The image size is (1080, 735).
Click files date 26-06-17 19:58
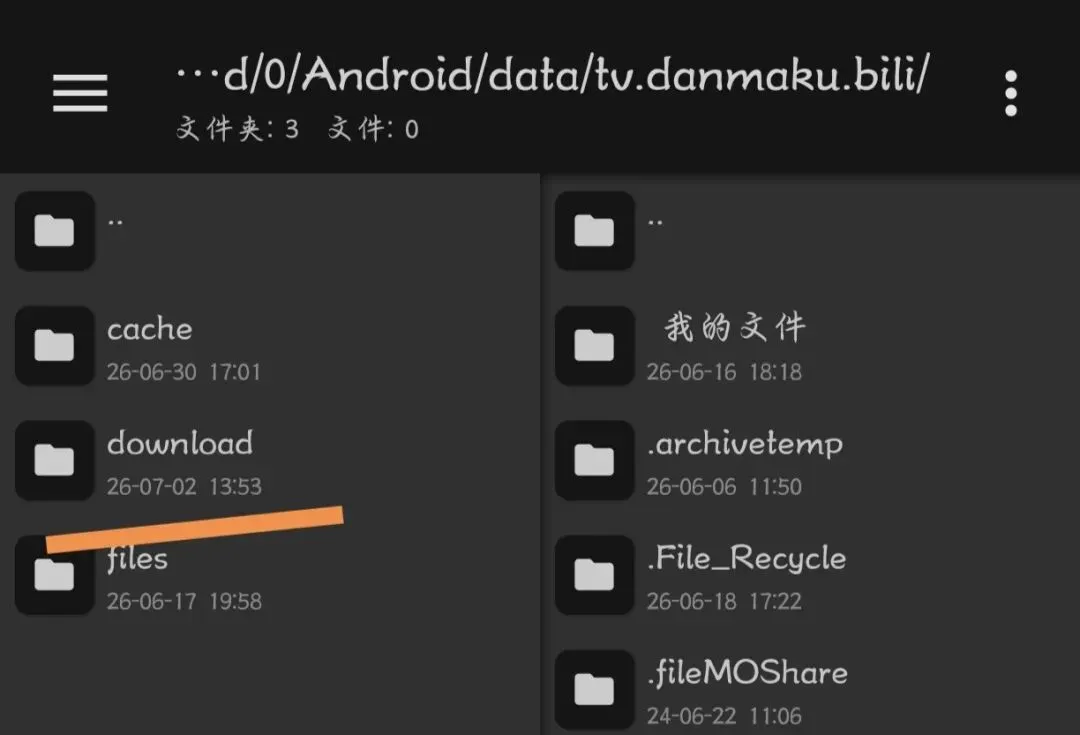[184, 601]
